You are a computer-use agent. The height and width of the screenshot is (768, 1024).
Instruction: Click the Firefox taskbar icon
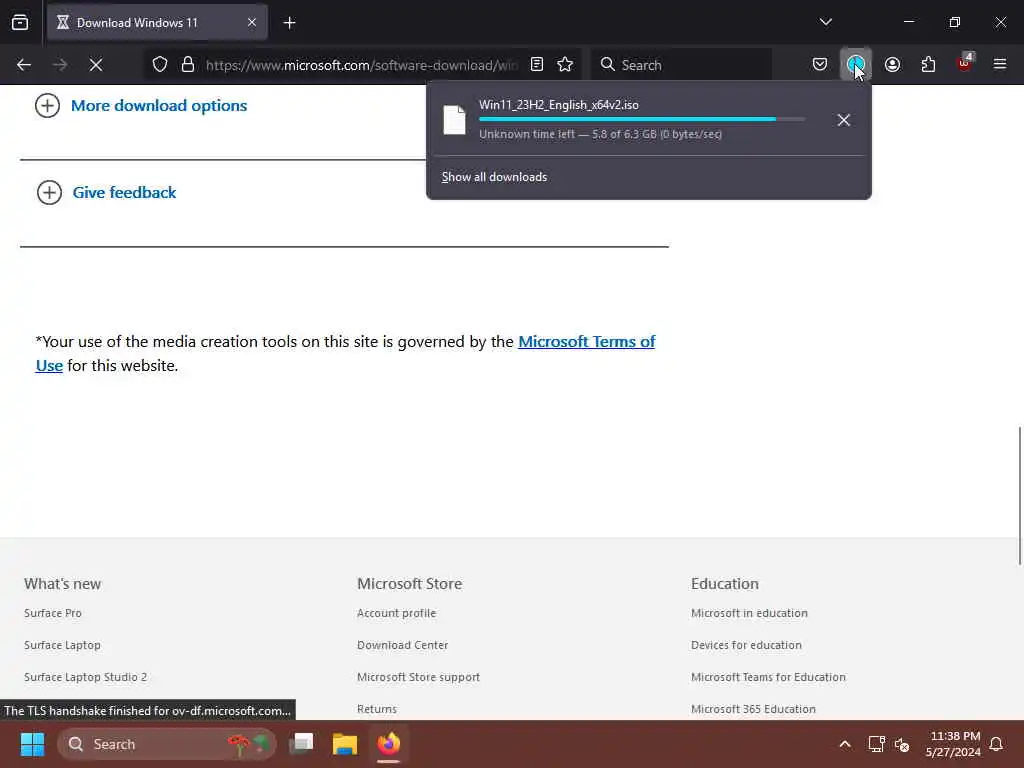click(x=389, y=744)
